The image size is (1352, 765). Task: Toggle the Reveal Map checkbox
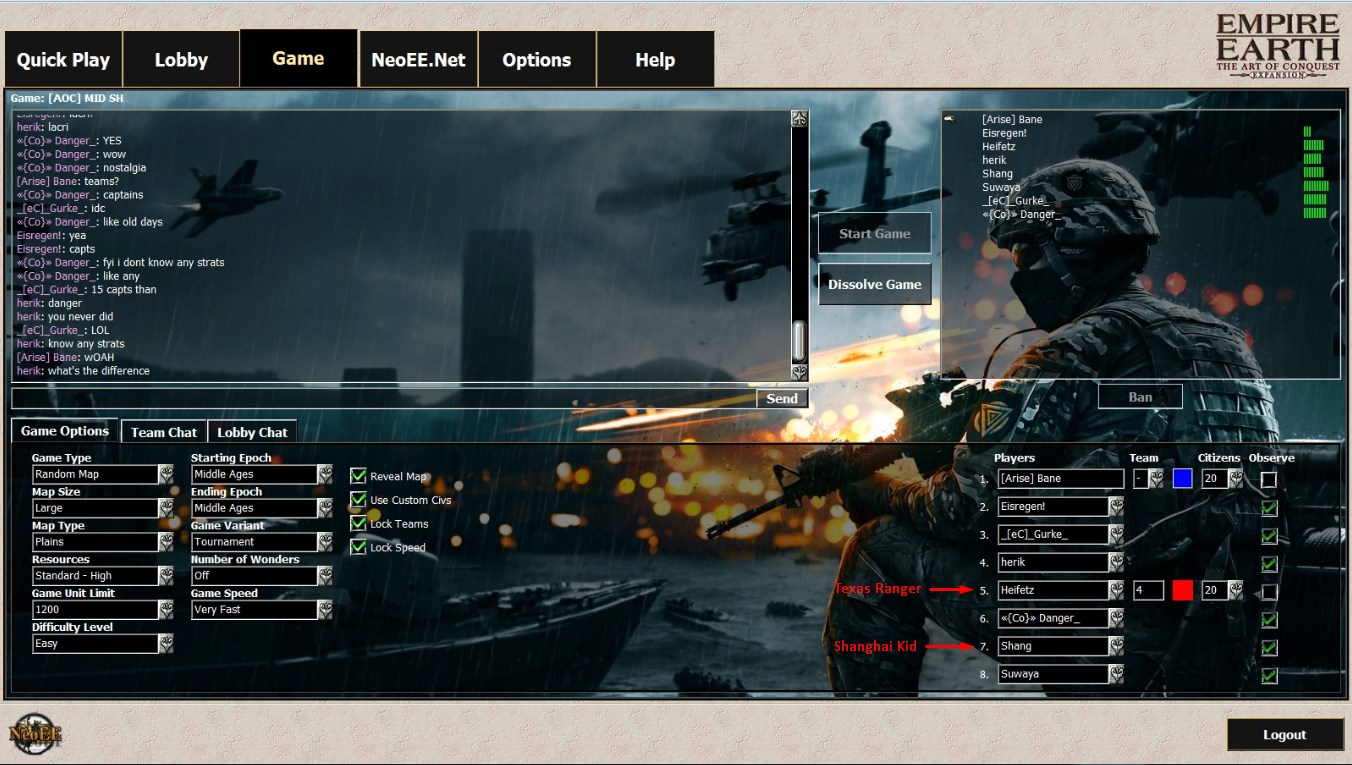[x=358, y=476]
